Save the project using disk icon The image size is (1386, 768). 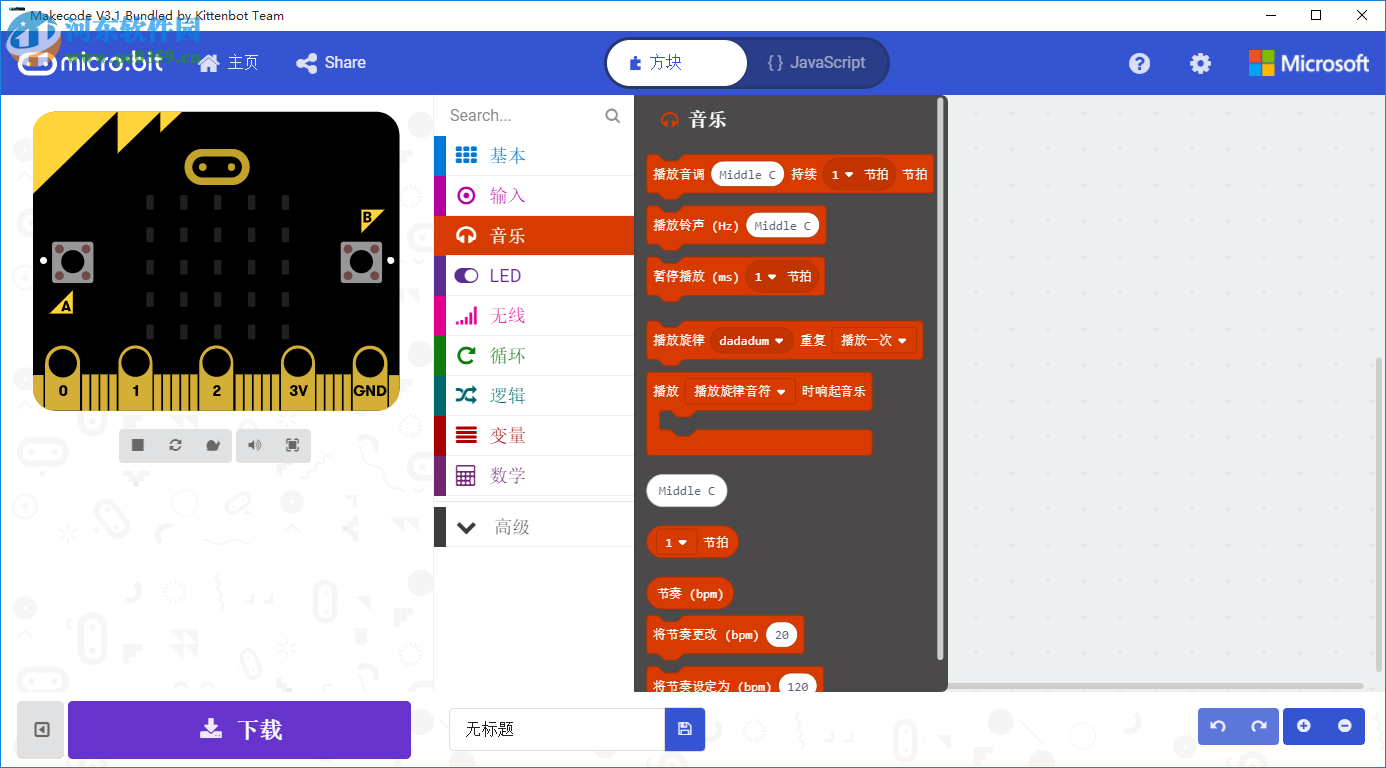pos(684,730)
